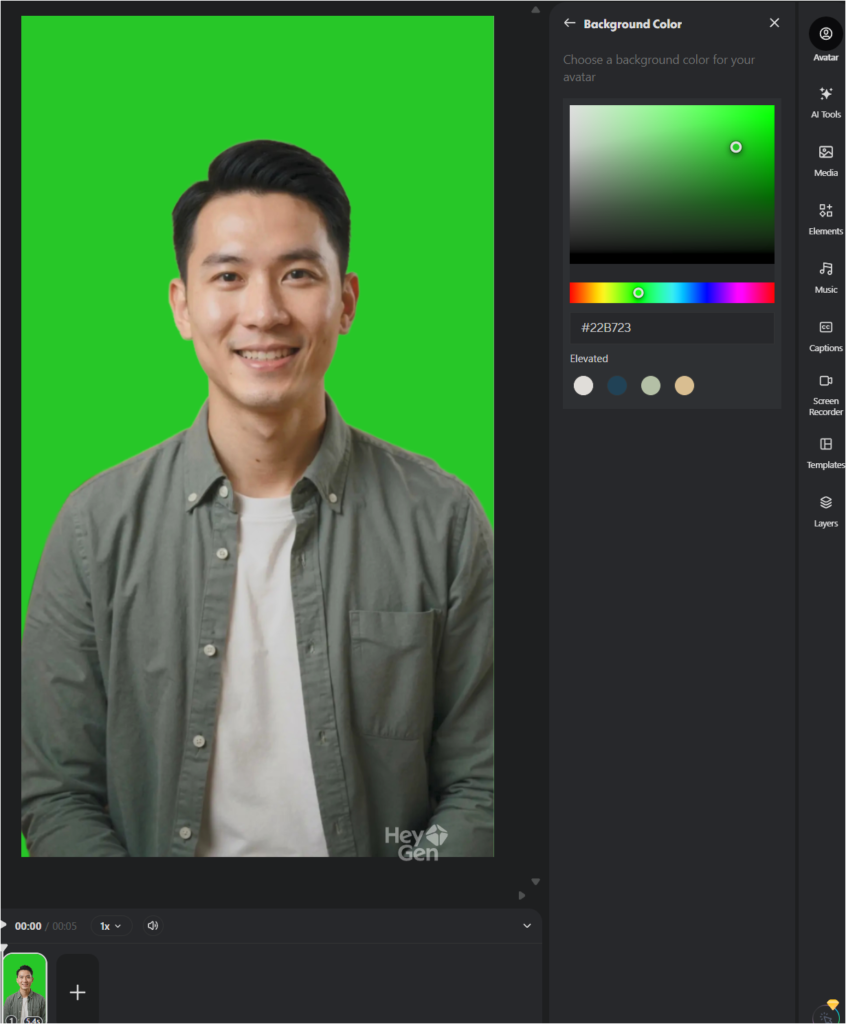Select the tan Elevated swatch
Viewport: 846px width, 1024px height.
tap(684, 386)
